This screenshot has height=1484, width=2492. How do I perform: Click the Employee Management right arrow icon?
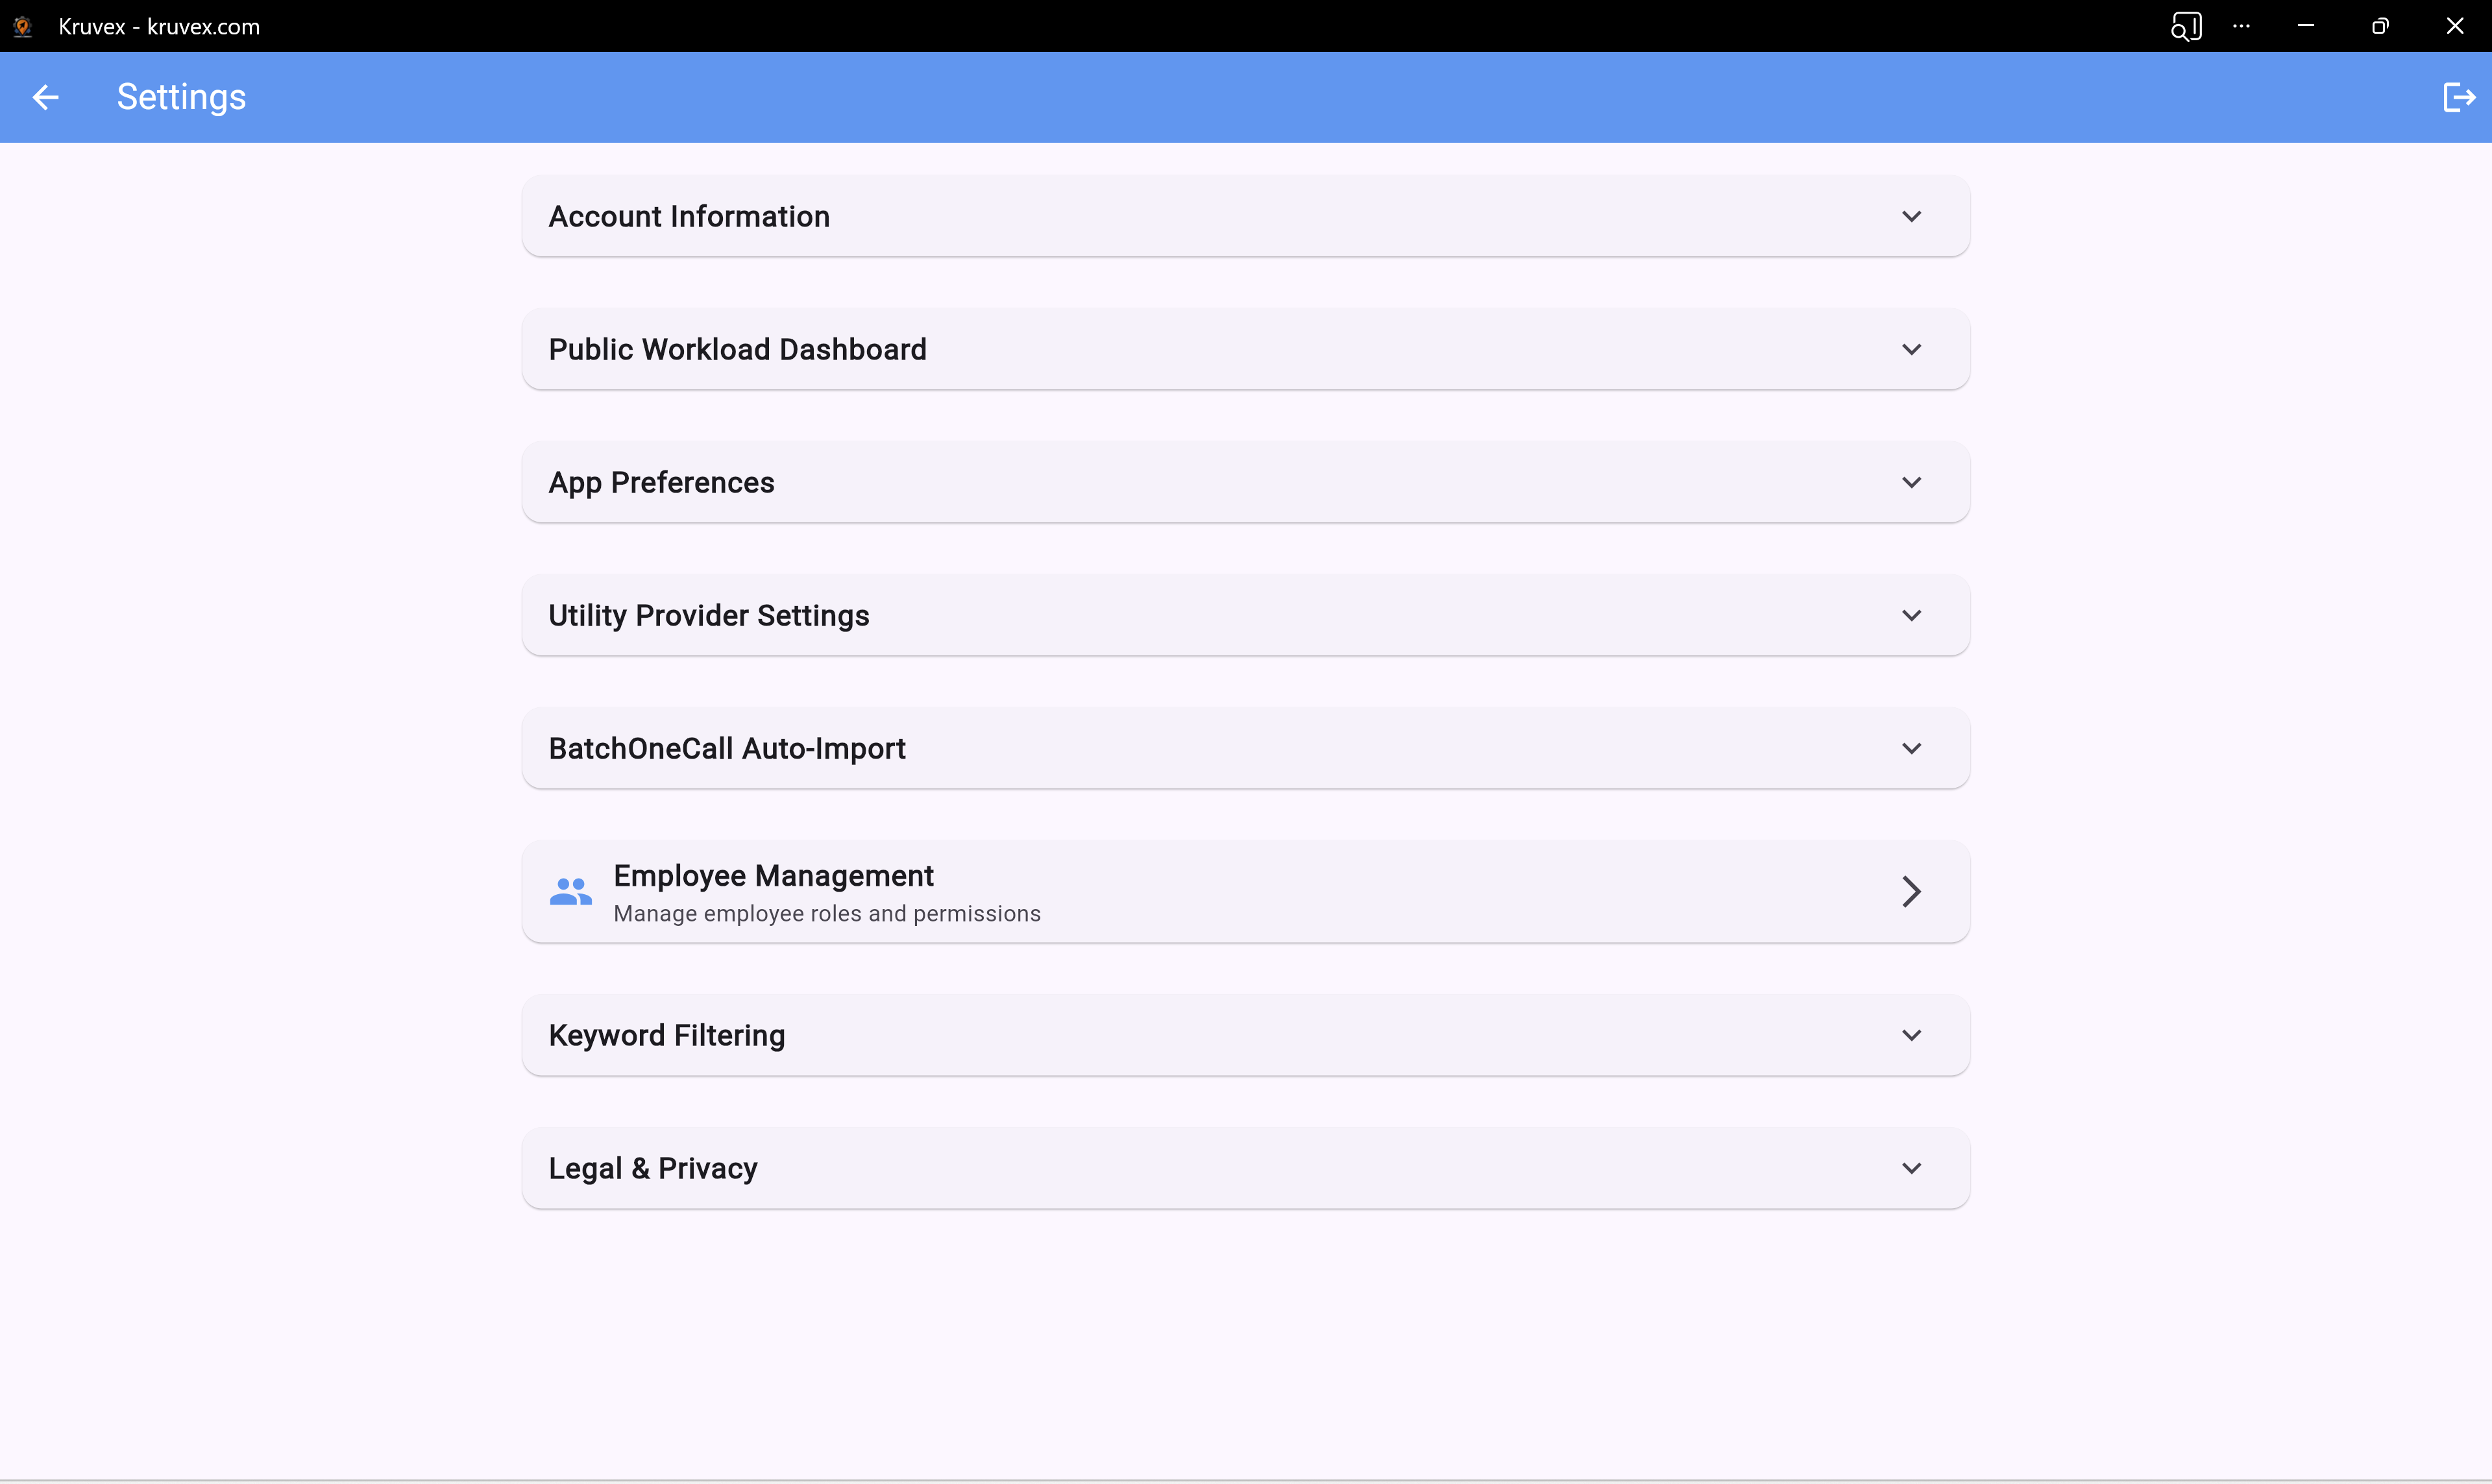coord(1910,891)
